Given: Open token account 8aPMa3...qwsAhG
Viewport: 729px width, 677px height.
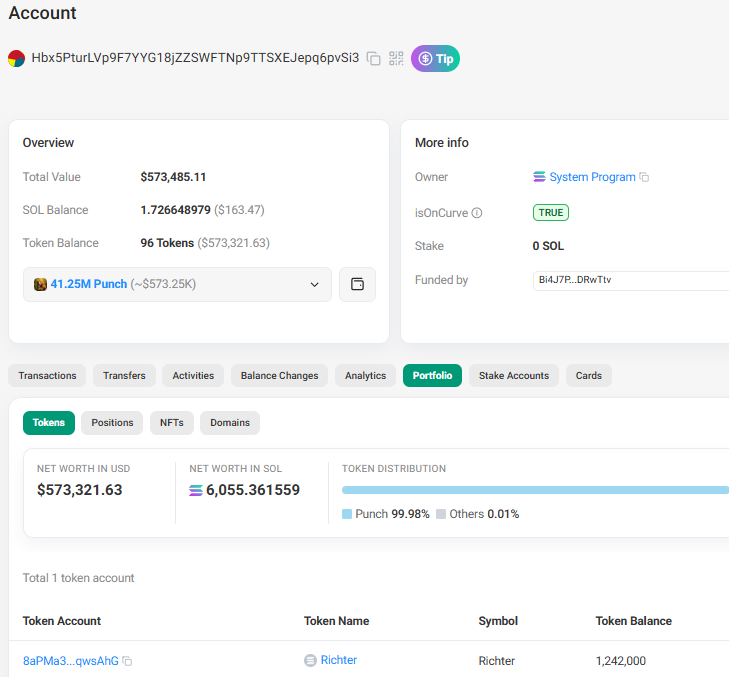Looking at the screenshot, I should point(71,661).
